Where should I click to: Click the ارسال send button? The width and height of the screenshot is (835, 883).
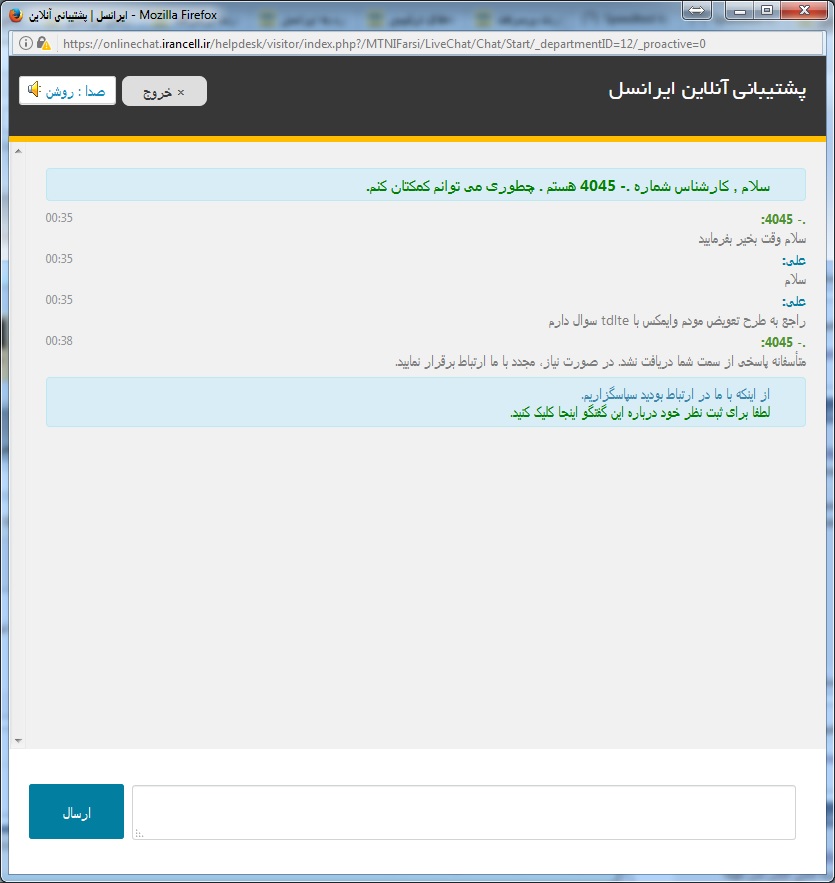[77, 811]
